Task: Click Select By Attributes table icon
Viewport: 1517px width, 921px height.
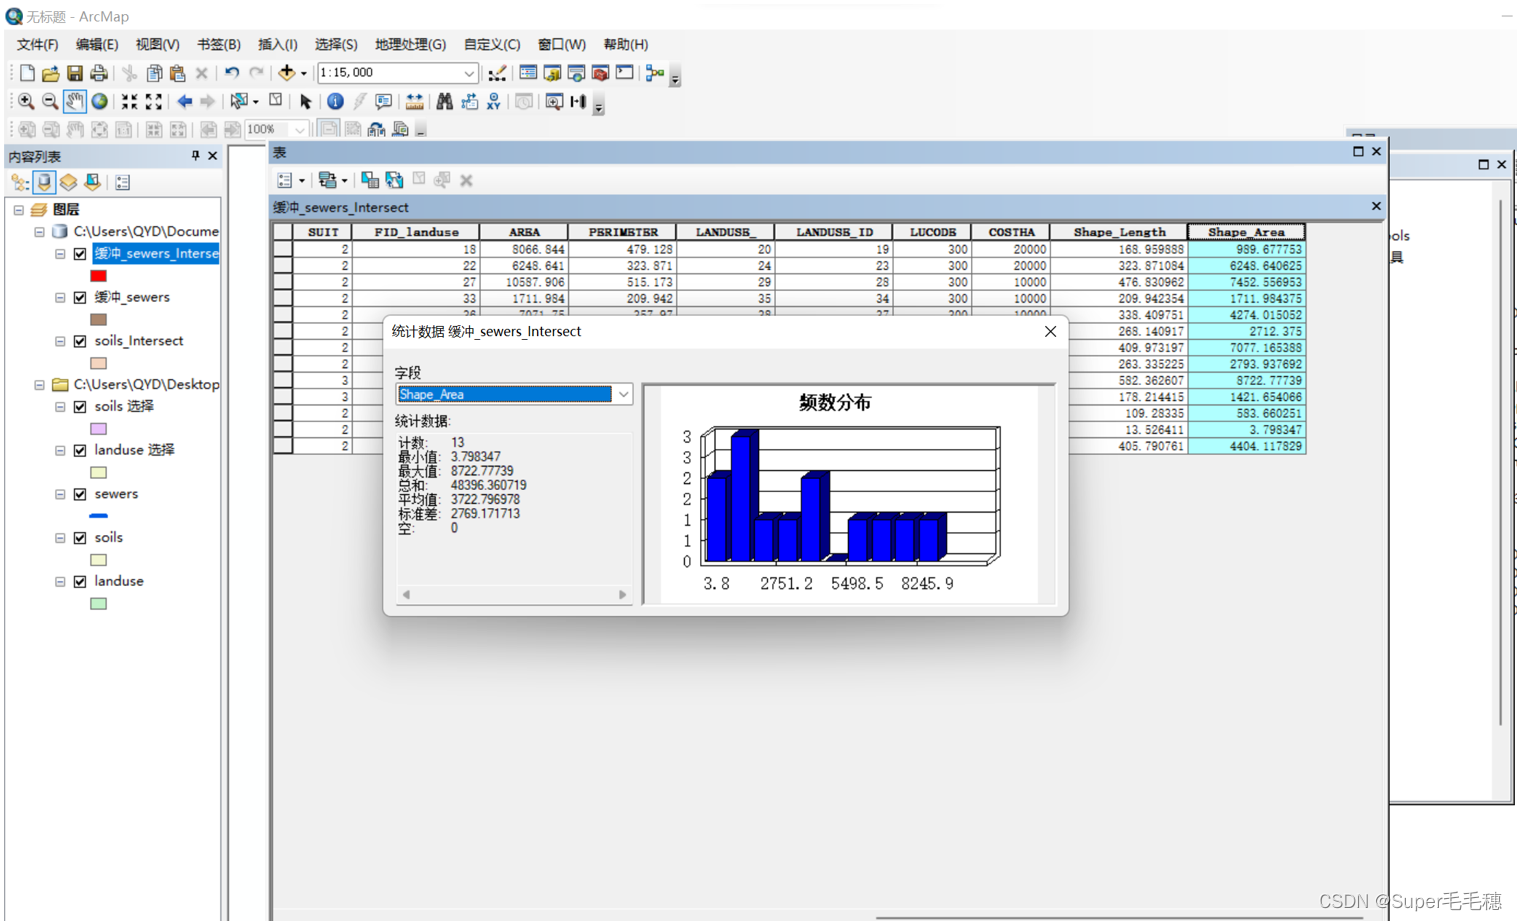Action: [370, 180]
